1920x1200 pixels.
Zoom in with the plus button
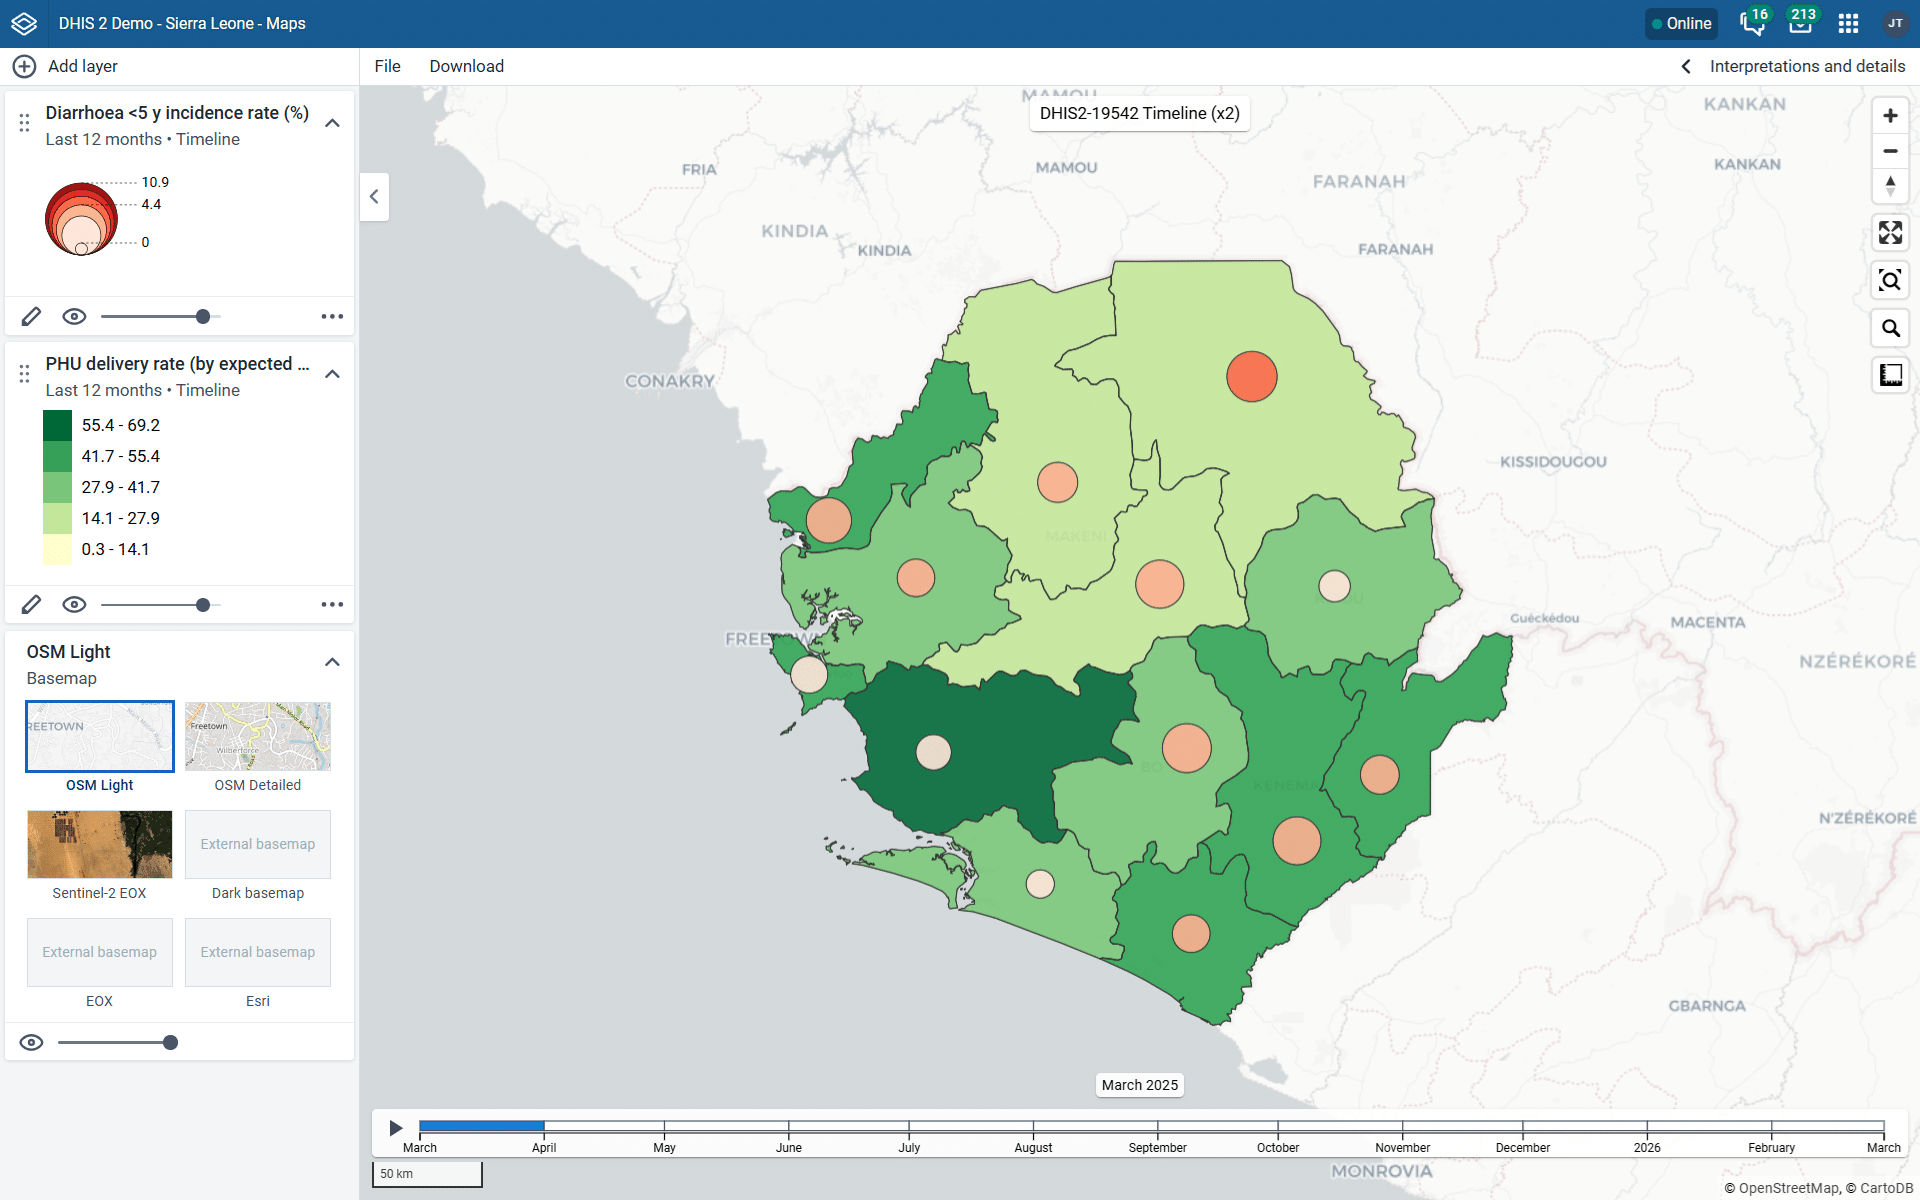(1890, 116)
